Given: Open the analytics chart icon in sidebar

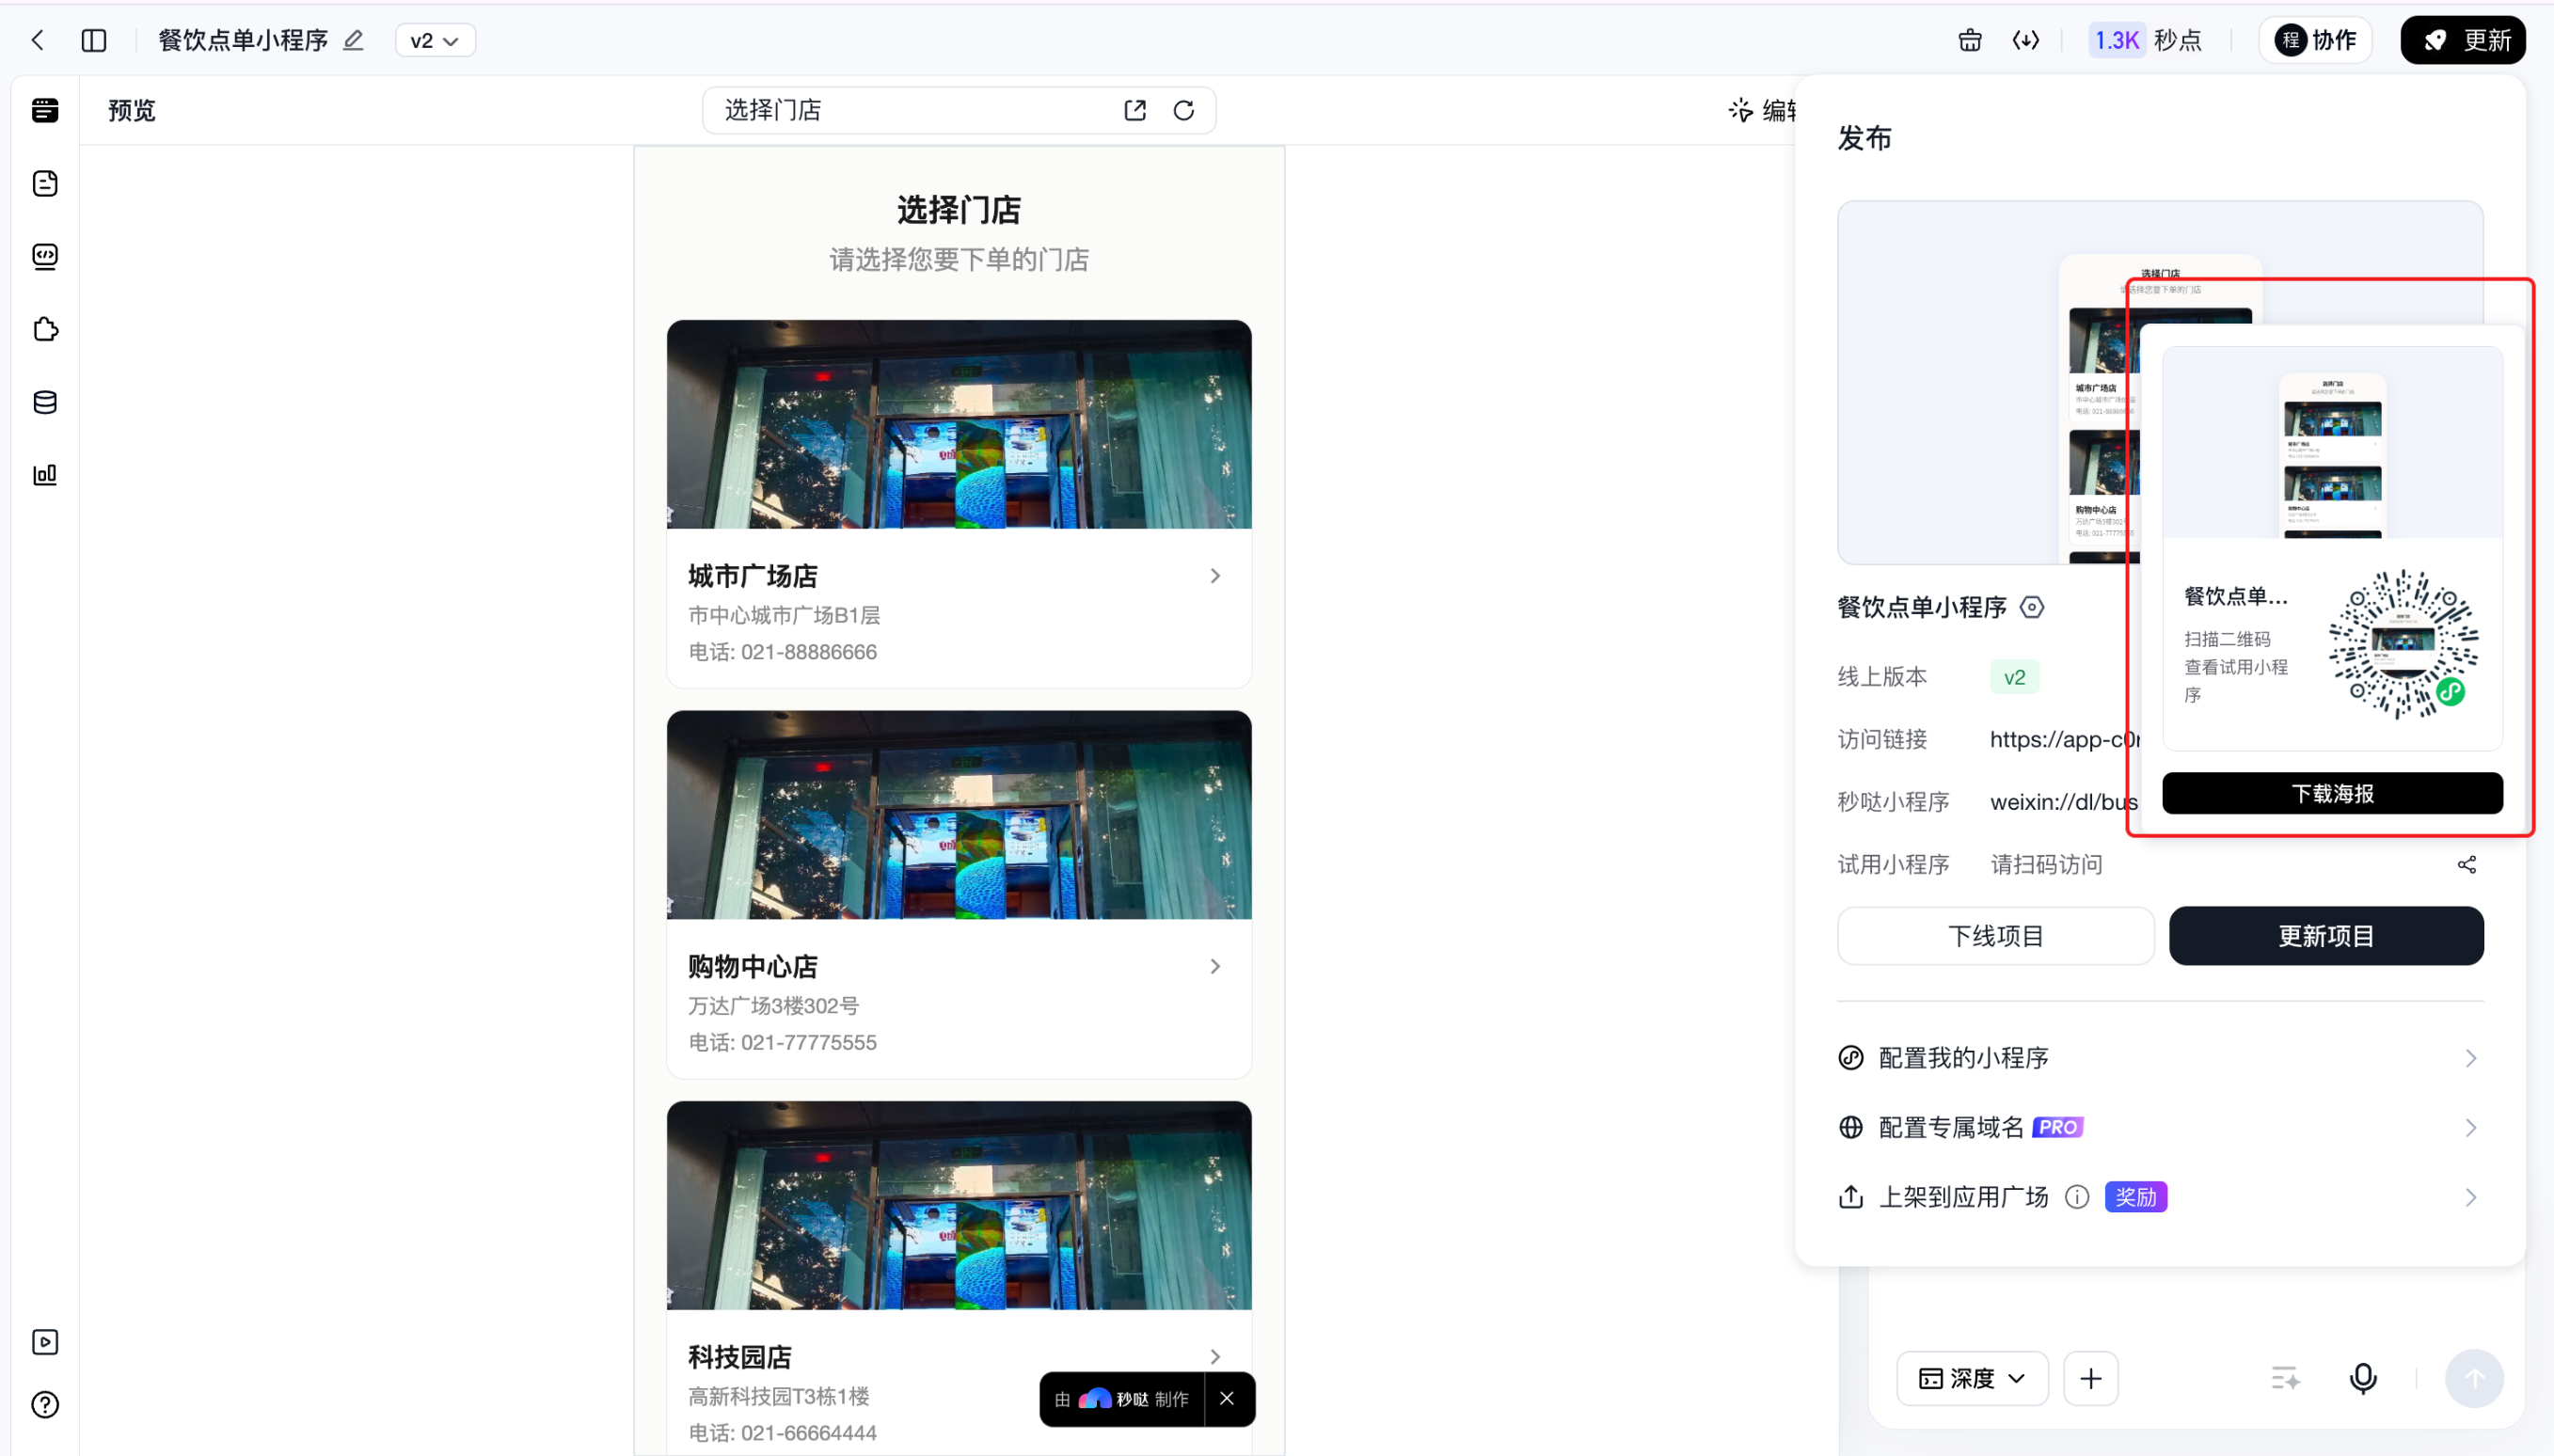Looking at the screenshot, I should (45, 474).
